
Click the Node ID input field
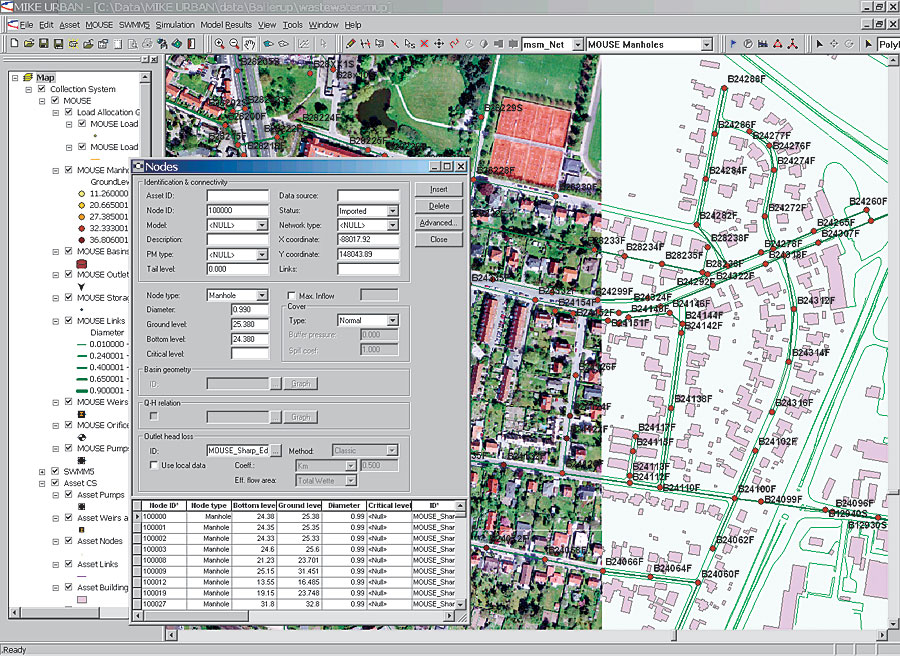tap(238, 210)
